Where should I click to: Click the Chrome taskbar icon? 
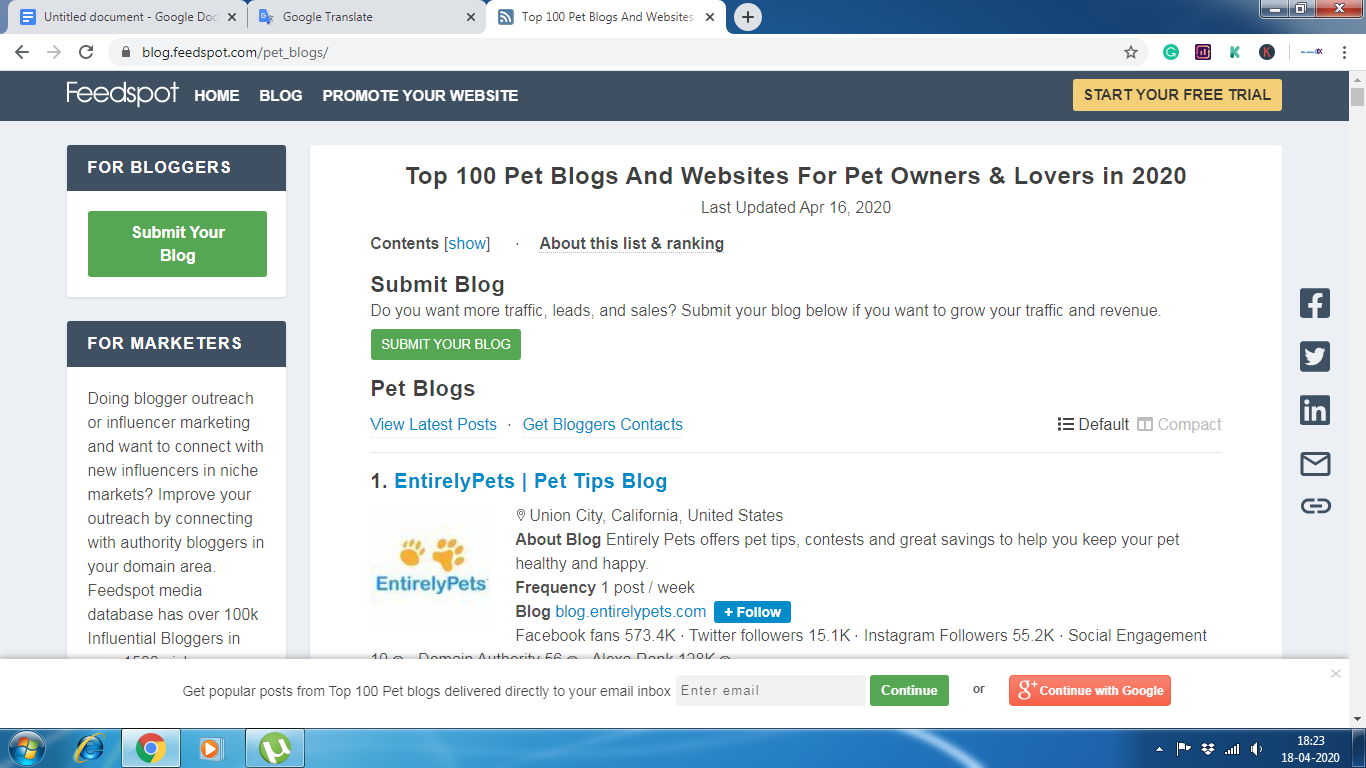151,748
